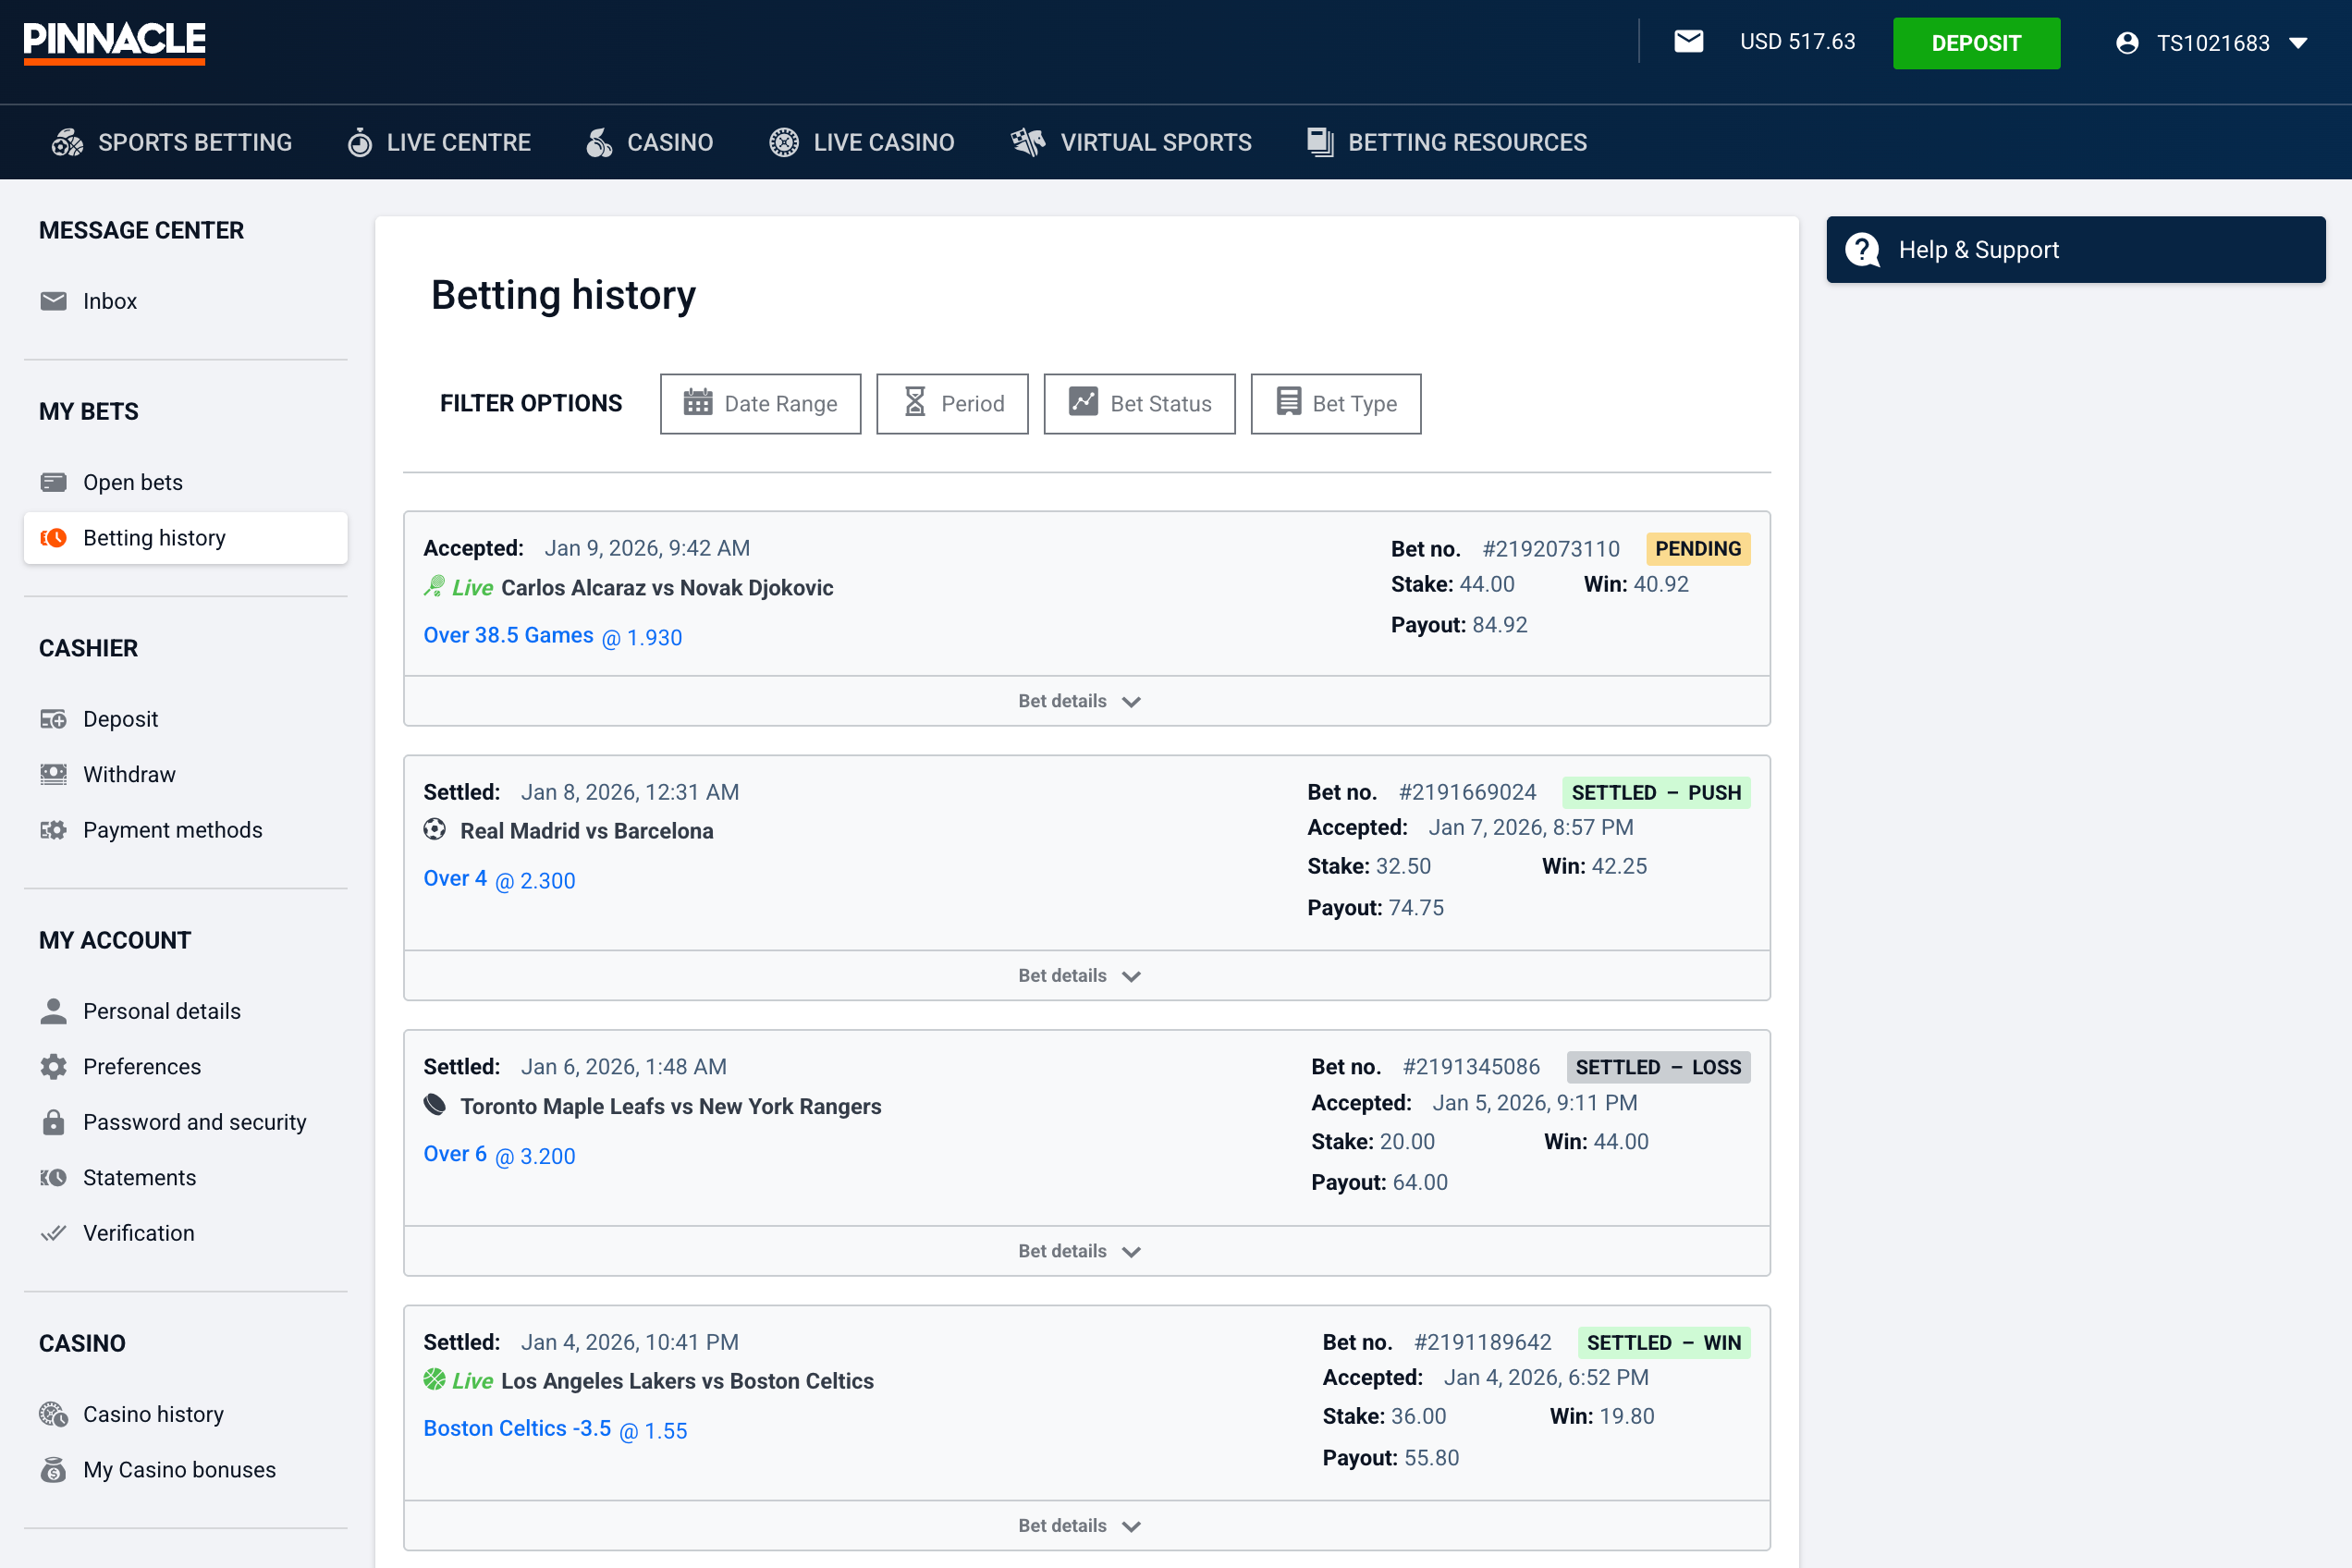This screenshot has width=2352, height=1568.
Task: Click the Deposit cashier icon
Action: 53,718
